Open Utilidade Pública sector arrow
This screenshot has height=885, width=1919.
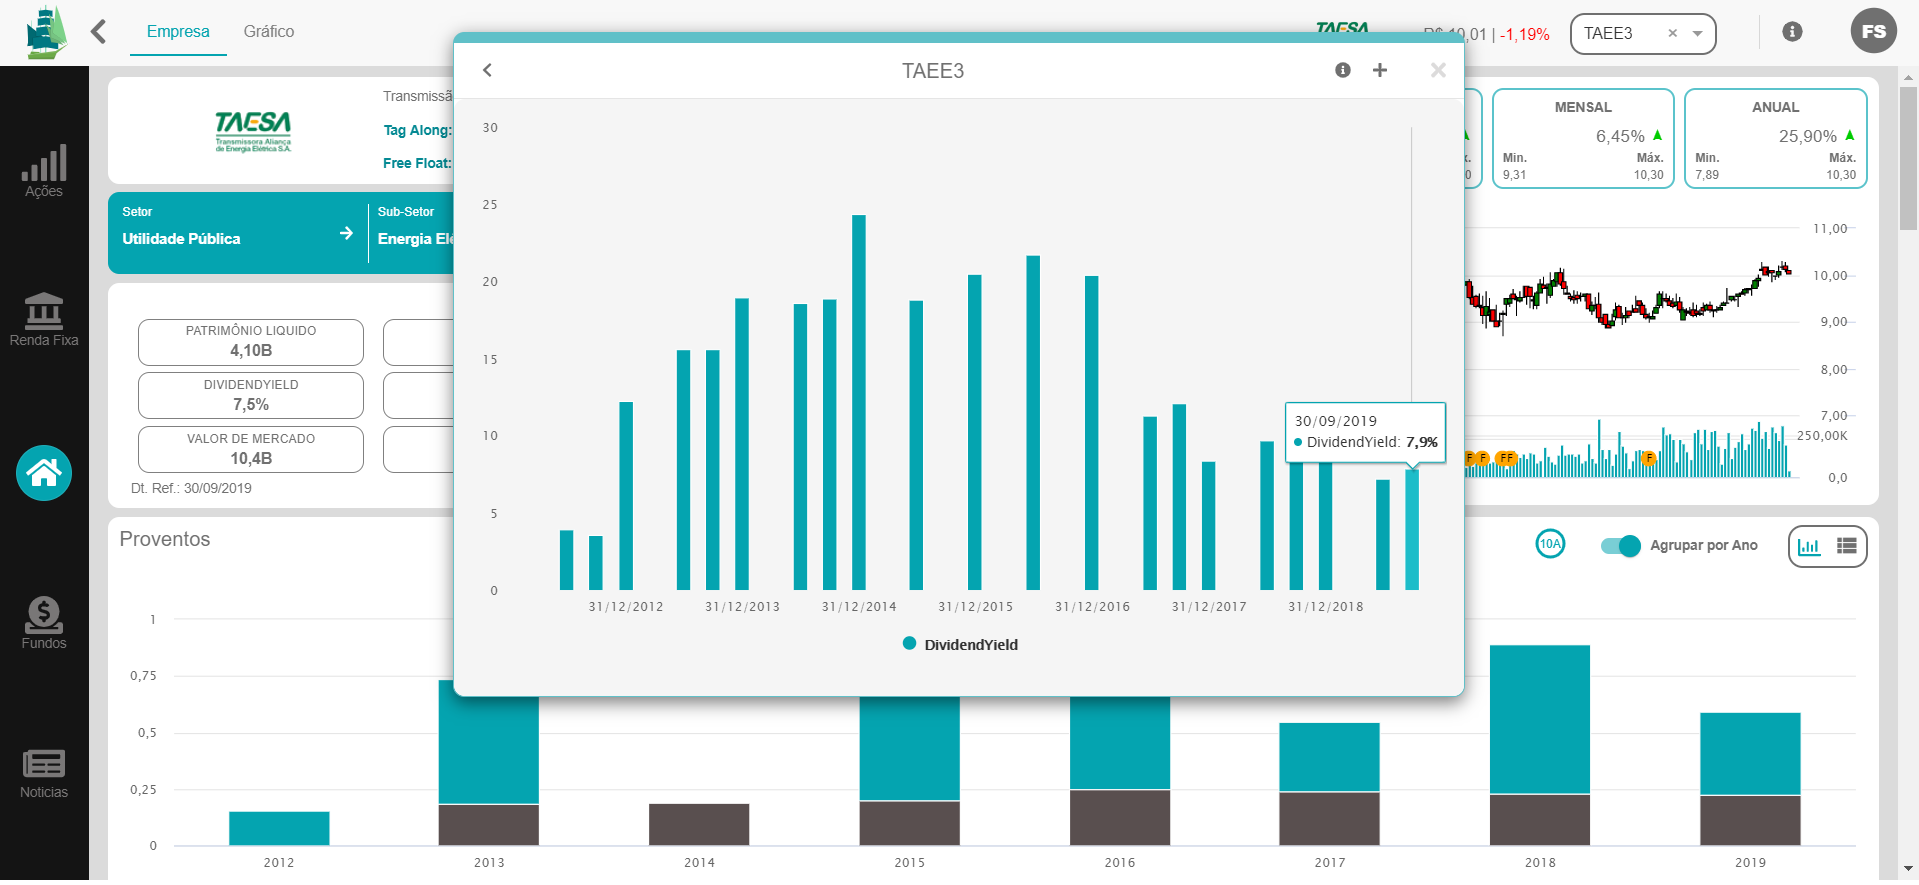click(346, 233)
